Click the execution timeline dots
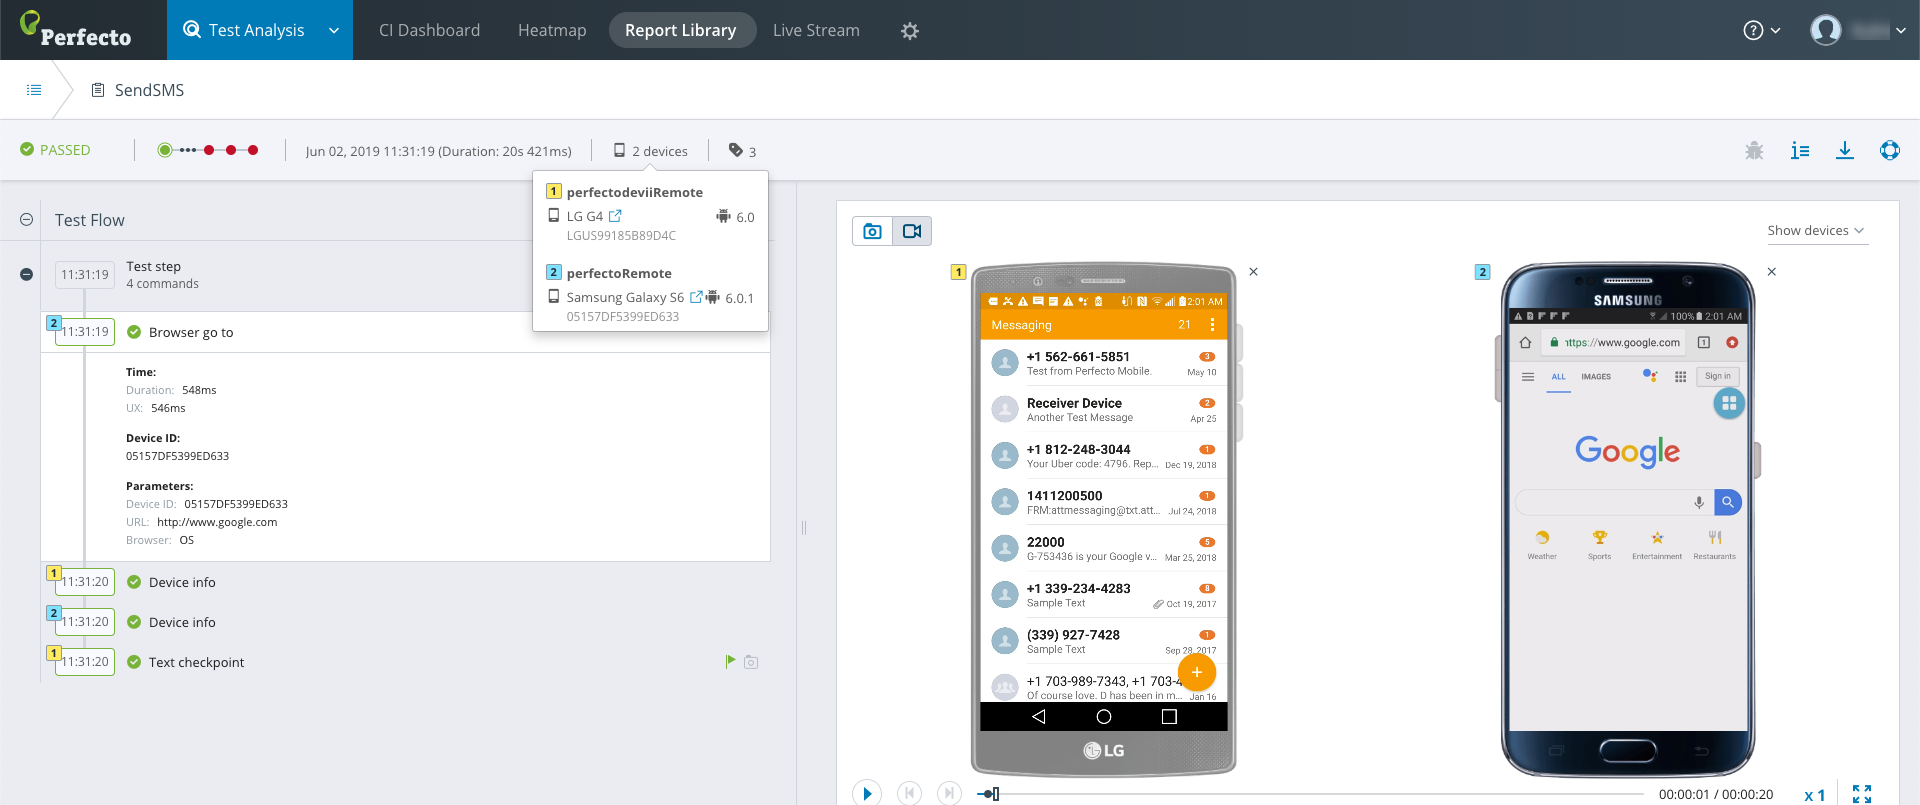This screenshot has height=805, width=1920. pos(208,150)
